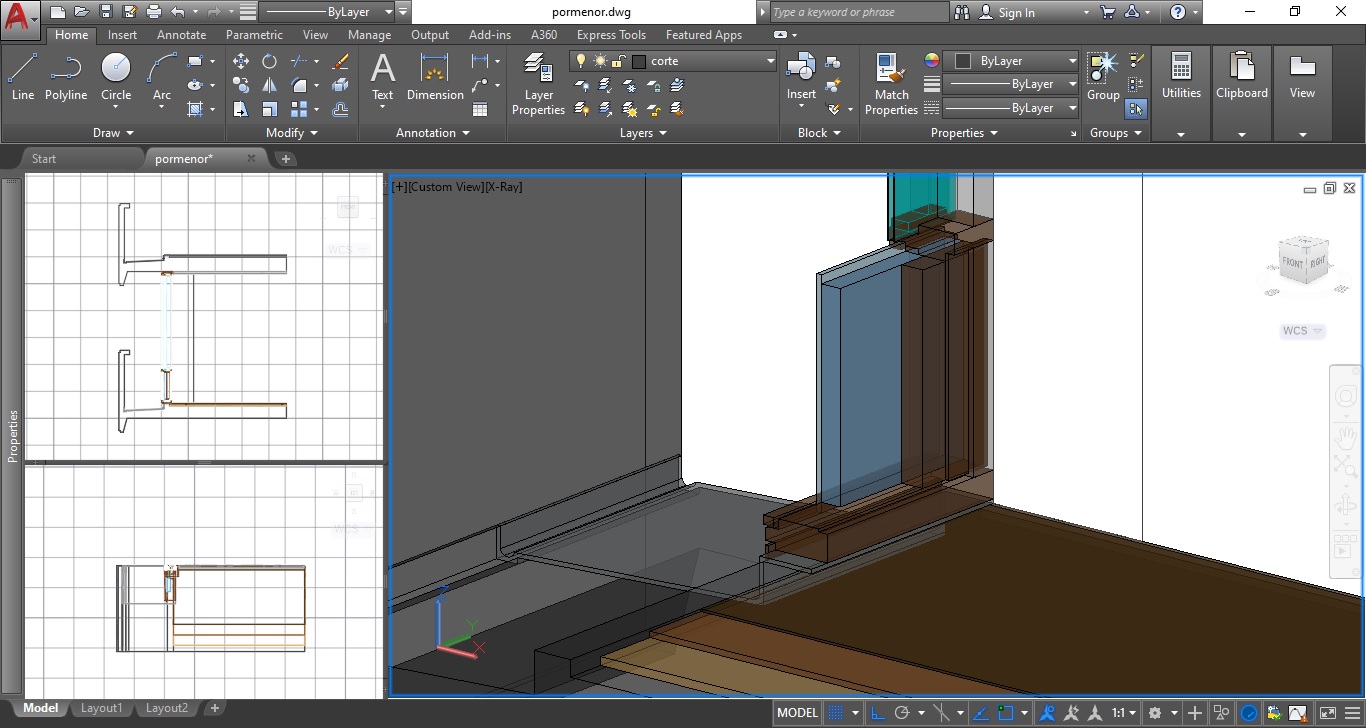Expand the Modify panel
The height and width of the screenshot is (728, 1366).
click(x=292, y=132)
